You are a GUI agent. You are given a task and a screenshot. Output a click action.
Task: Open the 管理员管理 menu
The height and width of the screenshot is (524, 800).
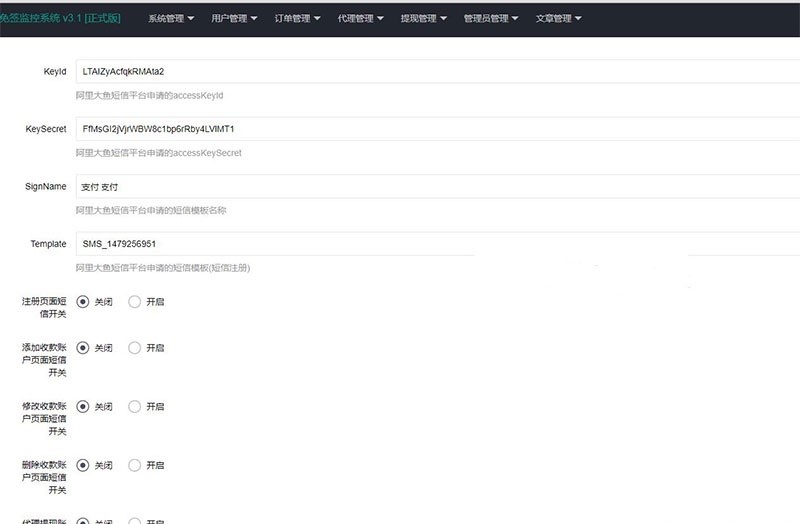(490, 18)
